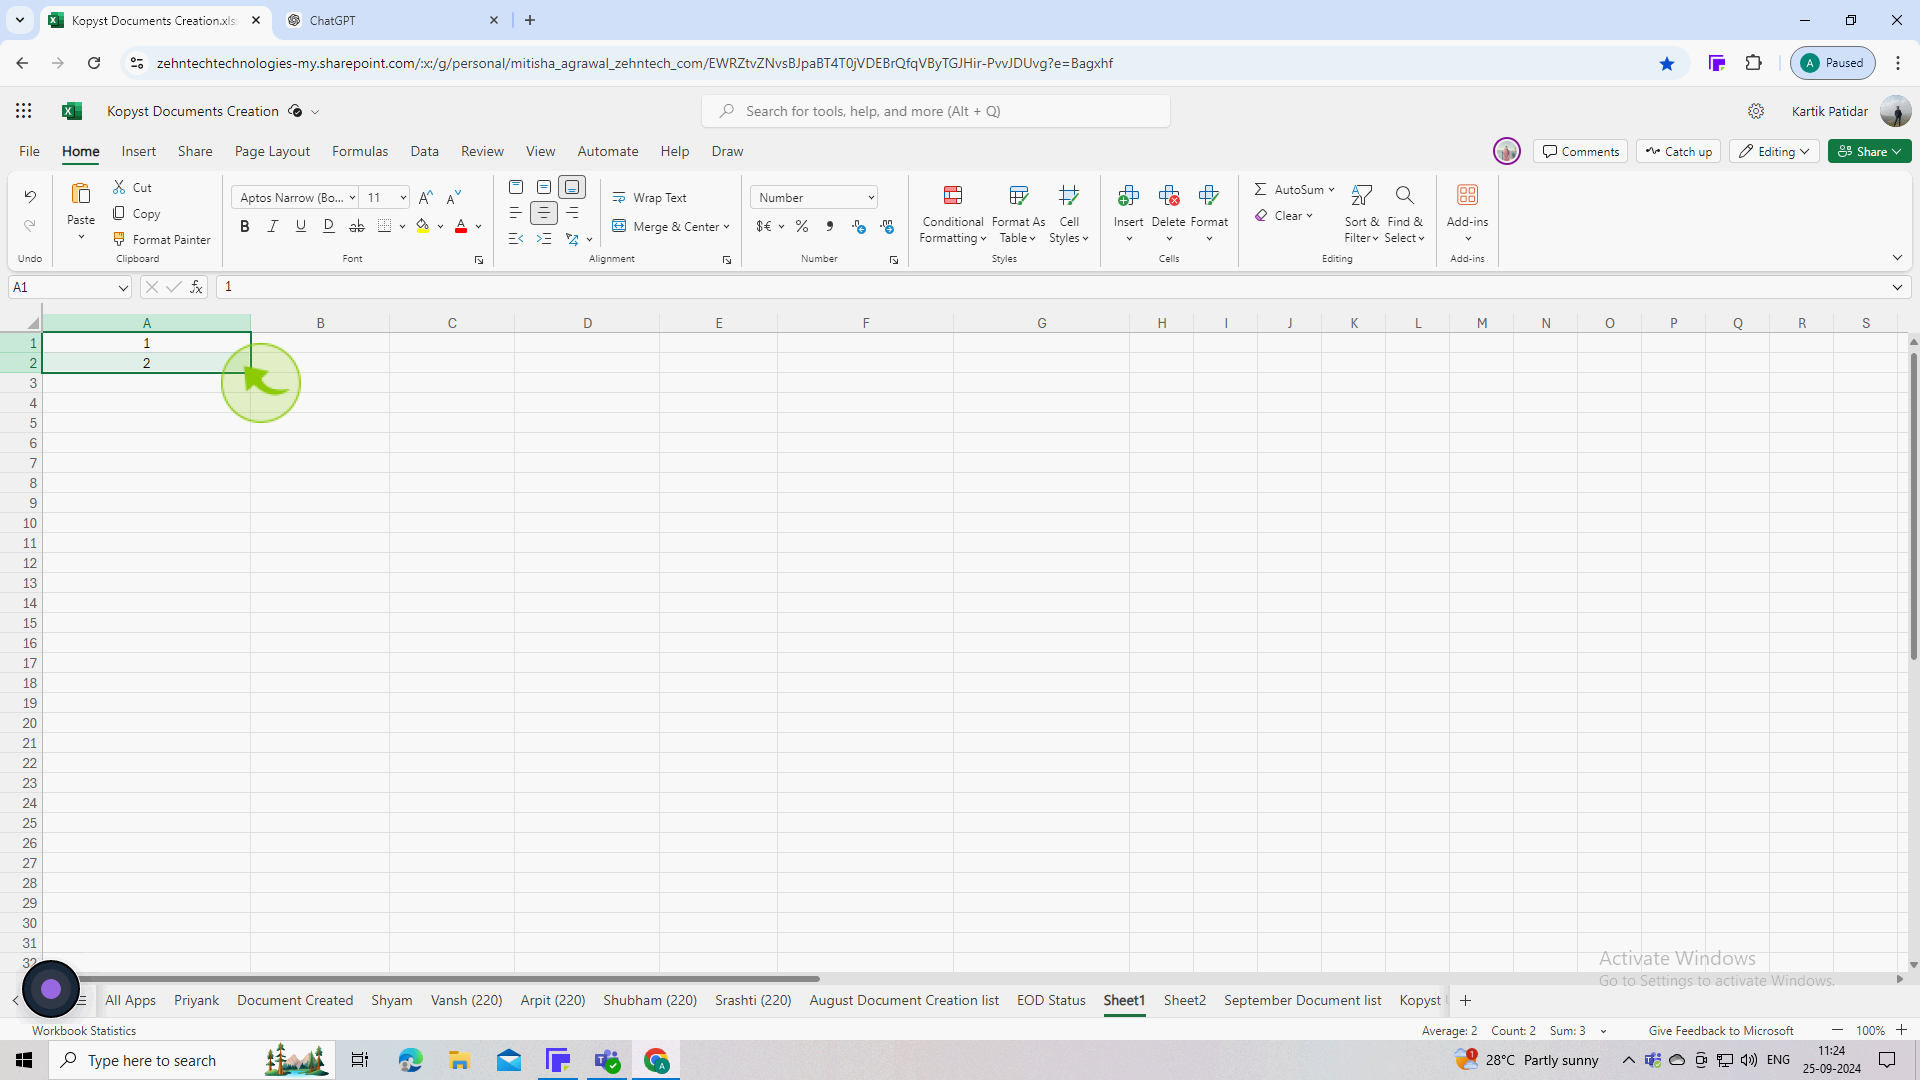
Task: Click Give Feedback to Microsoft link
Action: (1721, 1030)
